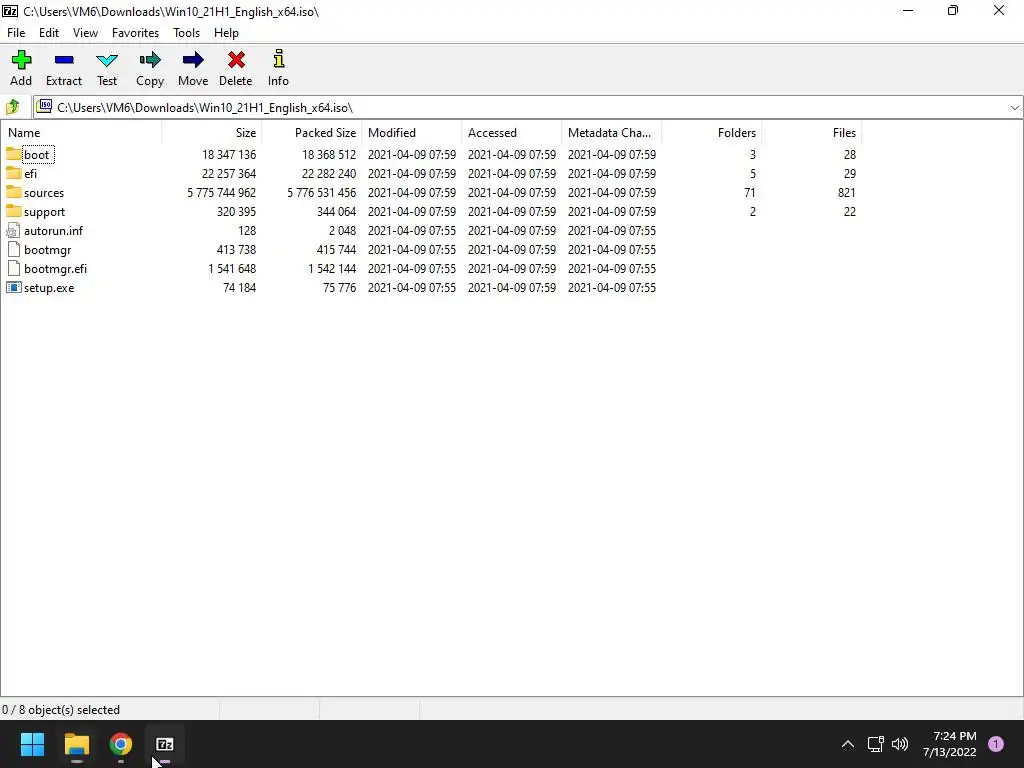The width and height of the screenshot is (1024, 768).
Task: Open the Info tool
Action: (278, 68)
